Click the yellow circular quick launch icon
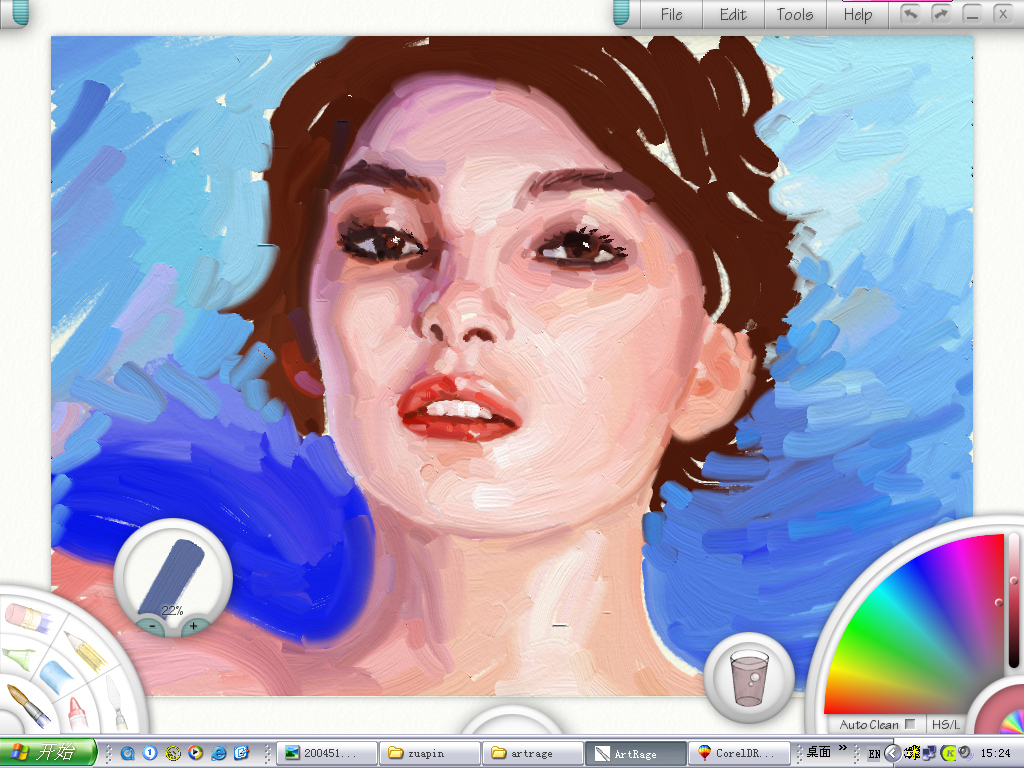This screenshot has width=1024, height=768. (x=173, y=753)
